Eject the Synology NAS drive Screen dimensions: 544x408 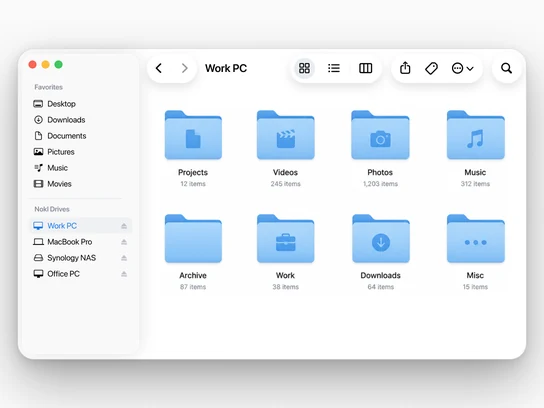[x=124, y=258]
